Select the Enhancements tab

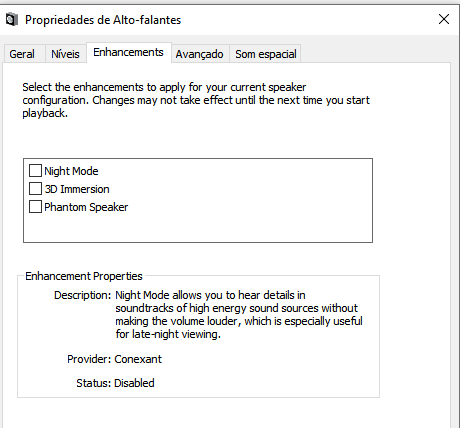(x=128, y=52)
